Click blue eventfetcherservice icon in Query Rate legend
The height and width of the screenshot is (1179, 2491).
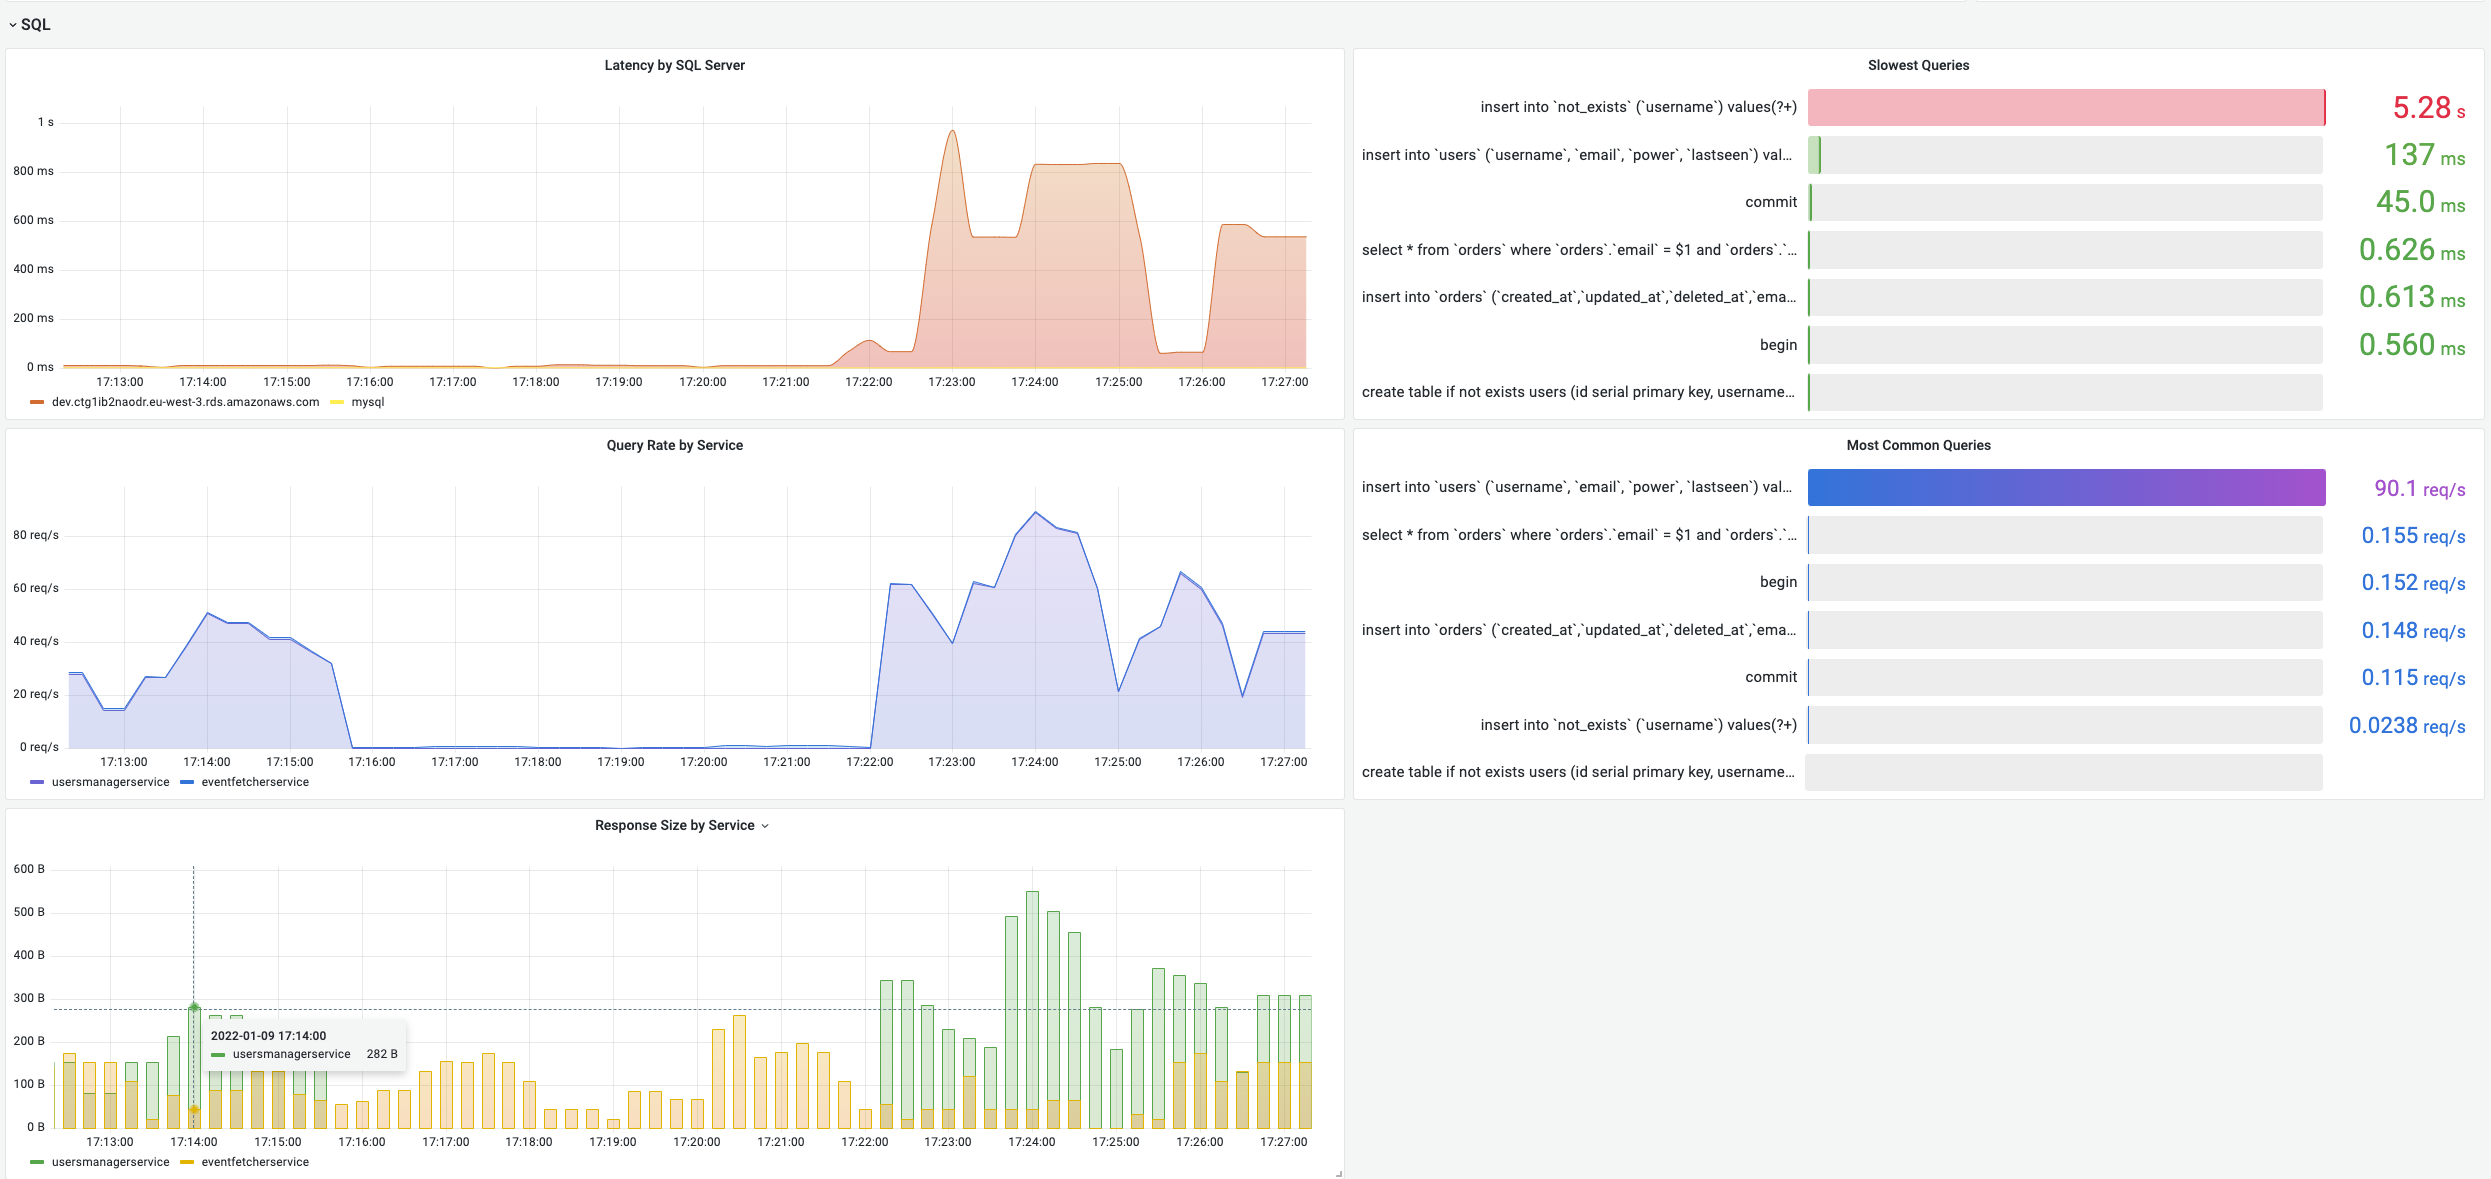(x=187, y=782)
